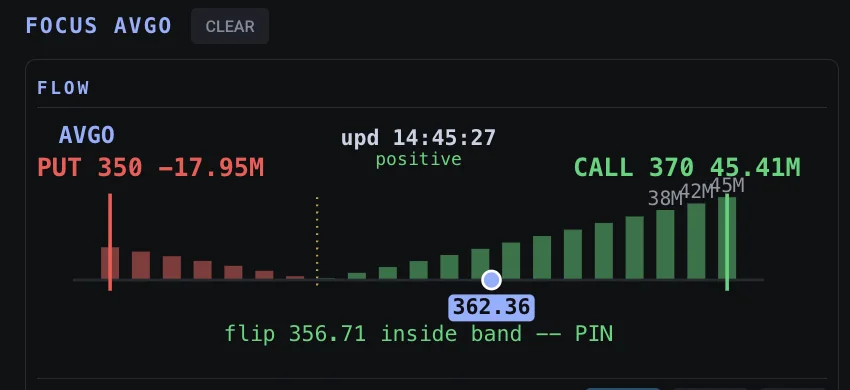Click the CLEAR button
850x390 pixels.
click(x=230, y=26)
